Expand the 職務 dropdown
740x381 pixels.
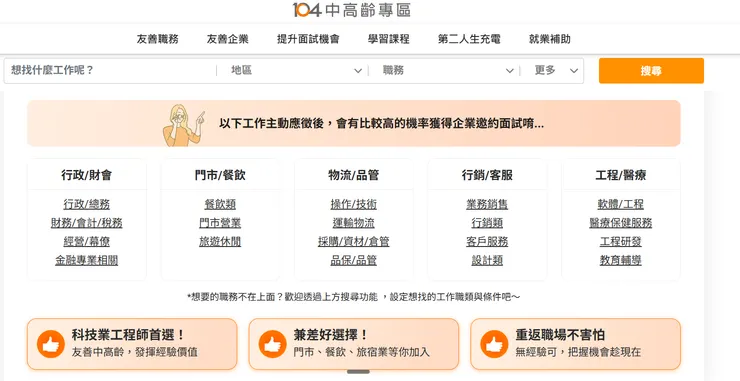click(448, 70)
